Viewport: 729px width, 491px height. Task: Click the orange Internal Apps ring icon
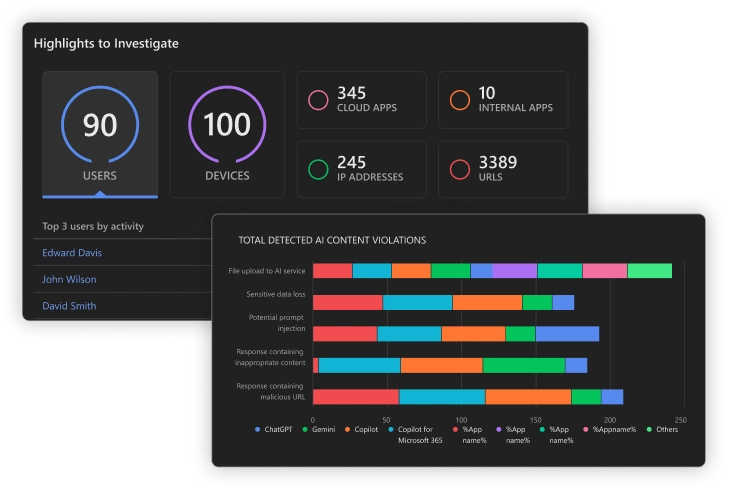point(460,100)
